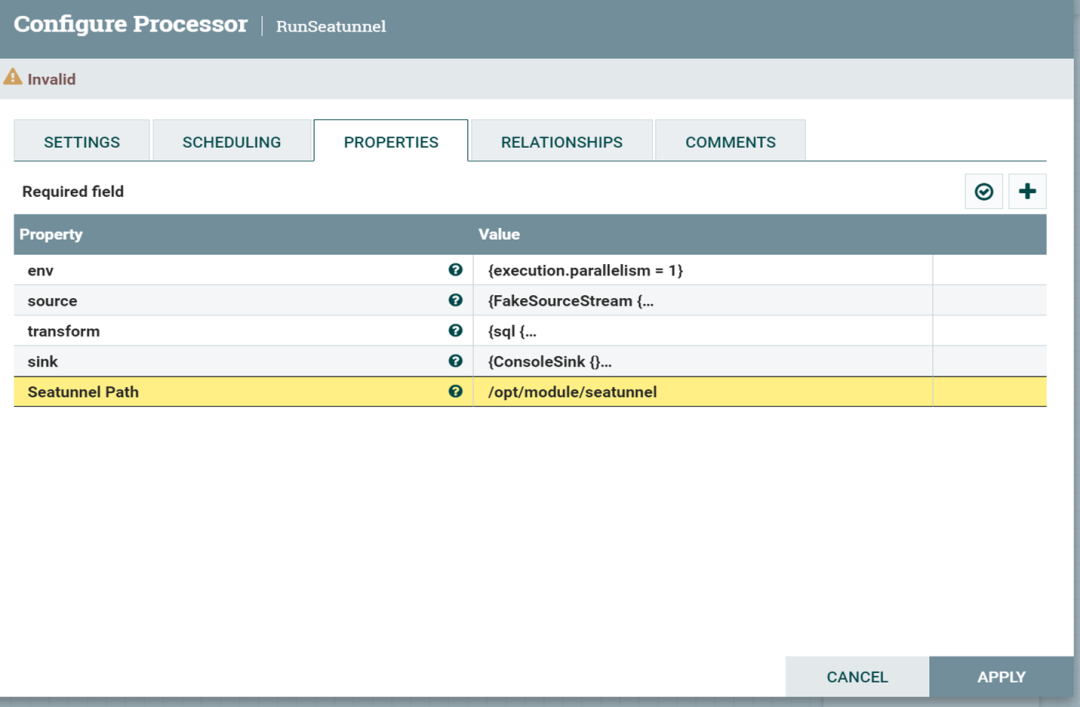Select the env property name
This screenshot has height=707, width=1080.
pyautogui.click(x=41, y=271)
